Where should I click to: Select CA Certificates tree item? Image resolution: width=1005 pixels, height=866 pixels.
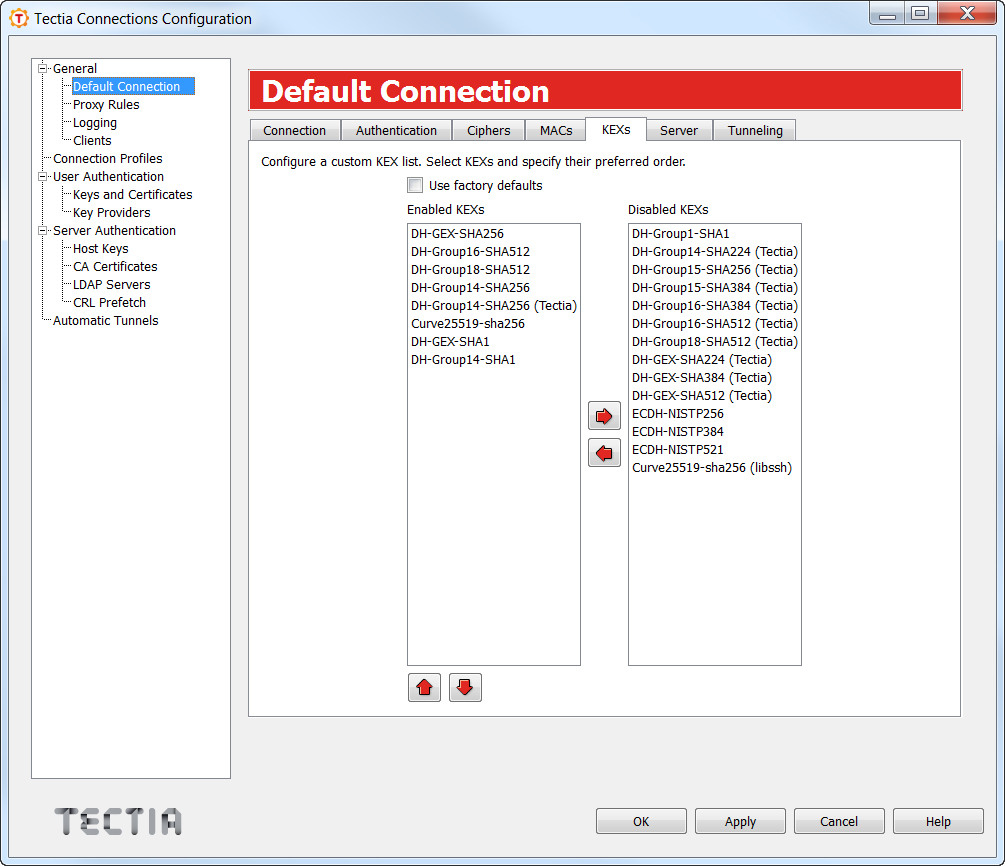115,266
